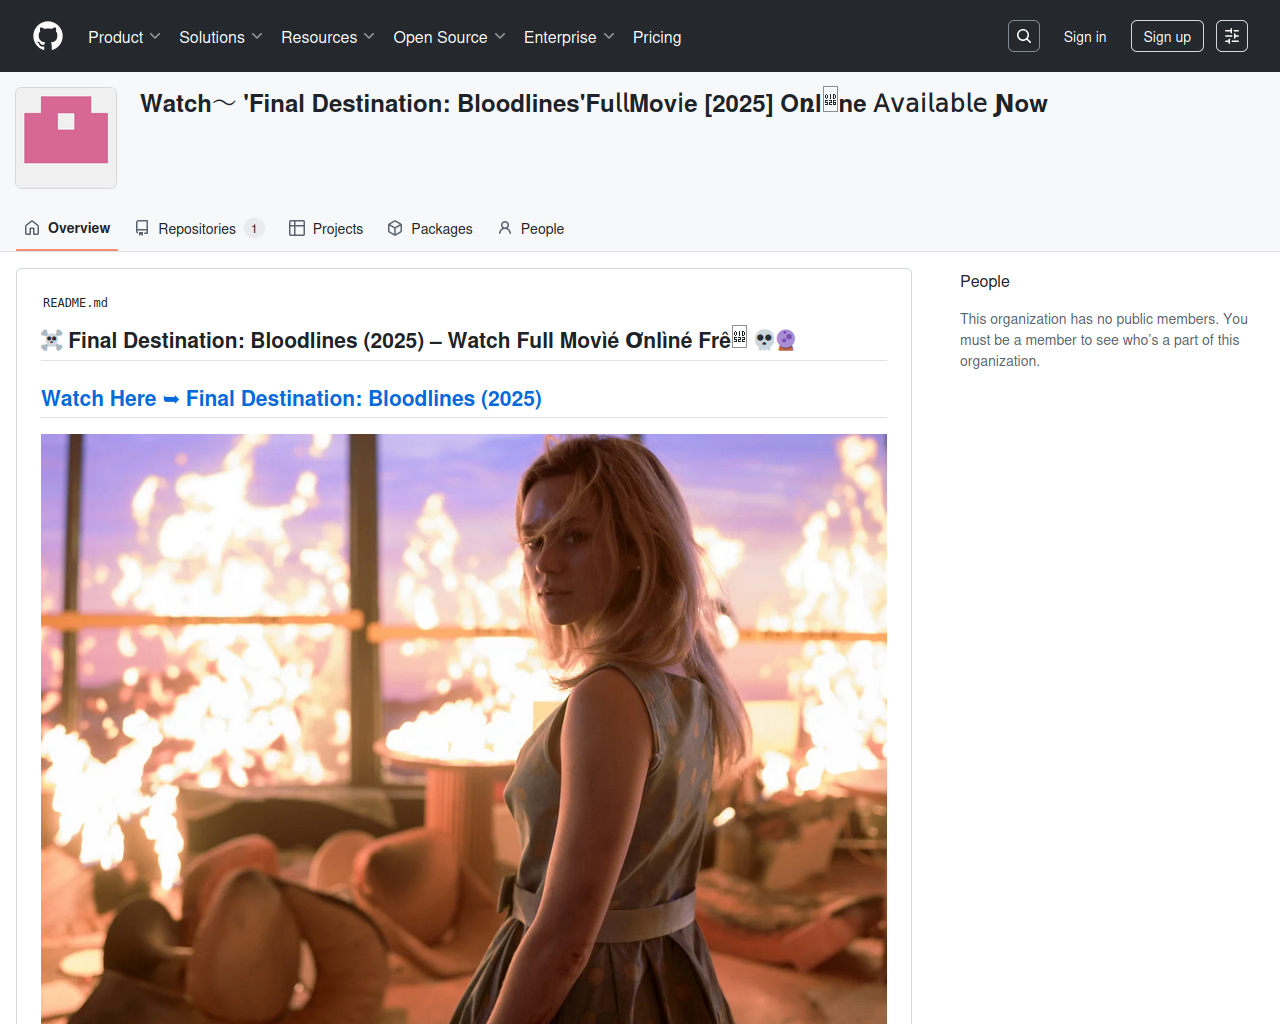Open the Enterprise dropdown menu
The image size is (1280, 1024).
[568, 37]
